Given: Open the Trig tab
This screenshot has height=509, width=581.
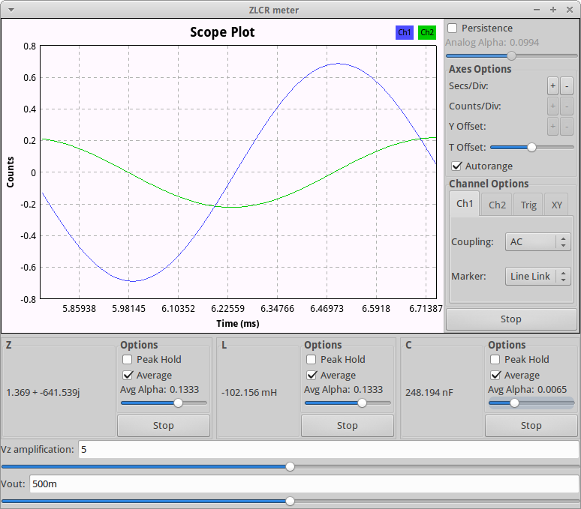Looking at the screenshot, I should tap(528, 205).
